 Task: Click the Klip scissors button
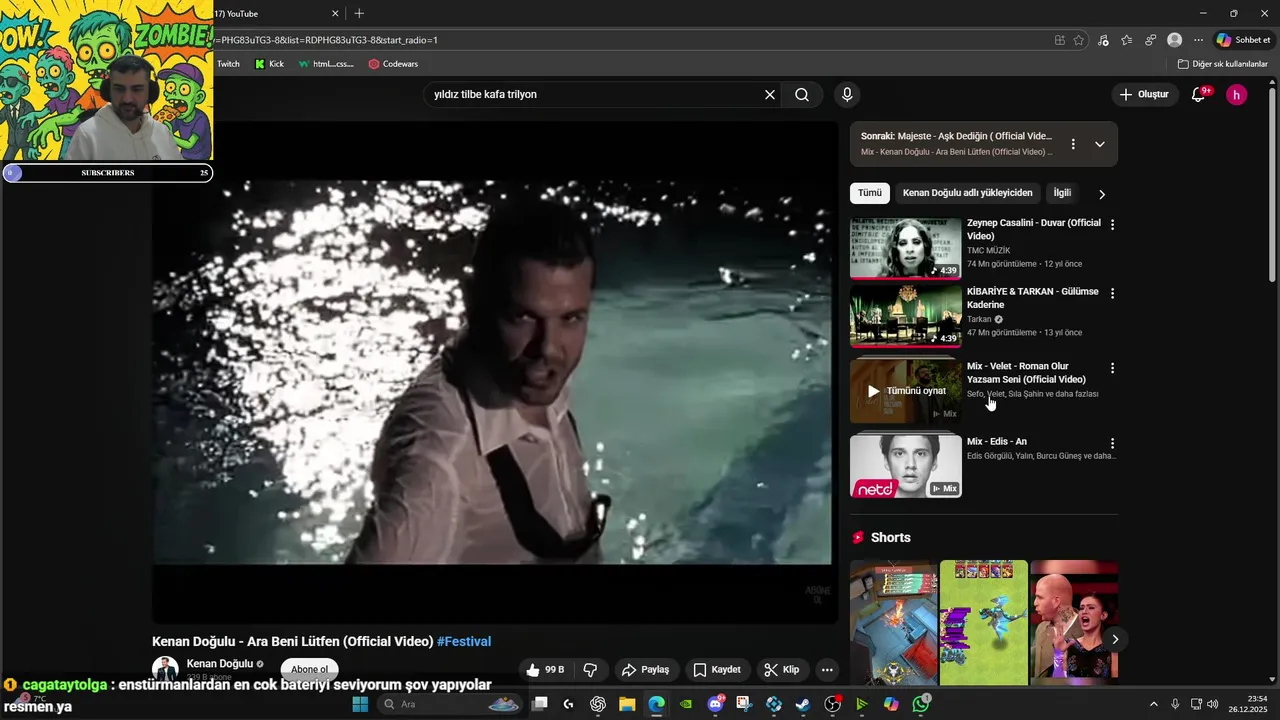click(x=781, y=670)
